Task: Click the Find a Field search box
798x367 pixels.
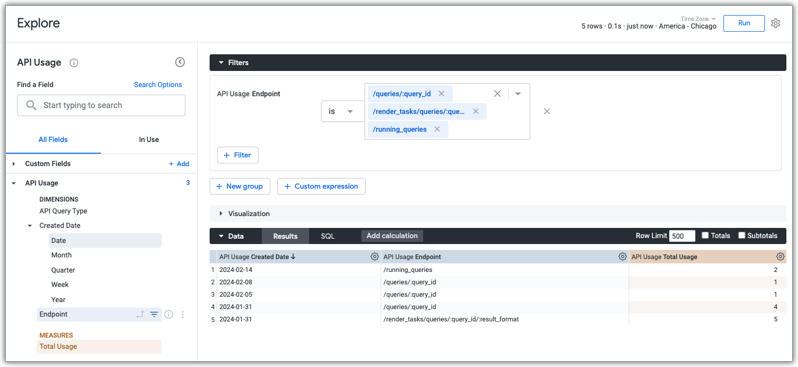Action: [x=101, y=105]
